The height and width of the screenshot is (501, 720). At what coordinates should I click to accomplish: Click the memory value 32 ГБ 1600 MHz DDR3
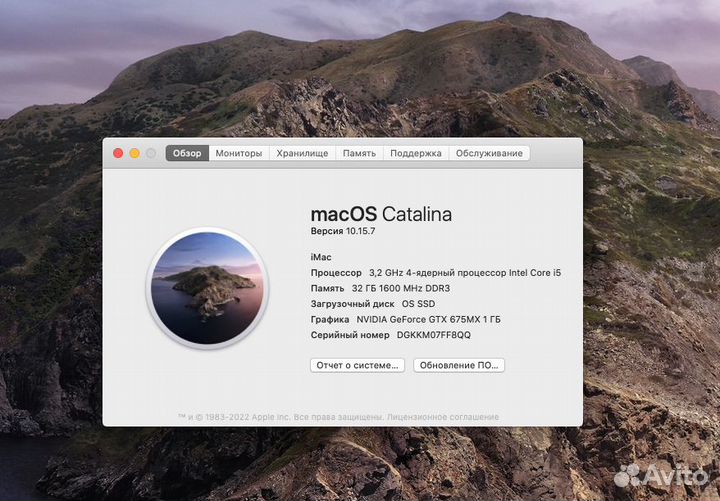click(x=401, y=288)
